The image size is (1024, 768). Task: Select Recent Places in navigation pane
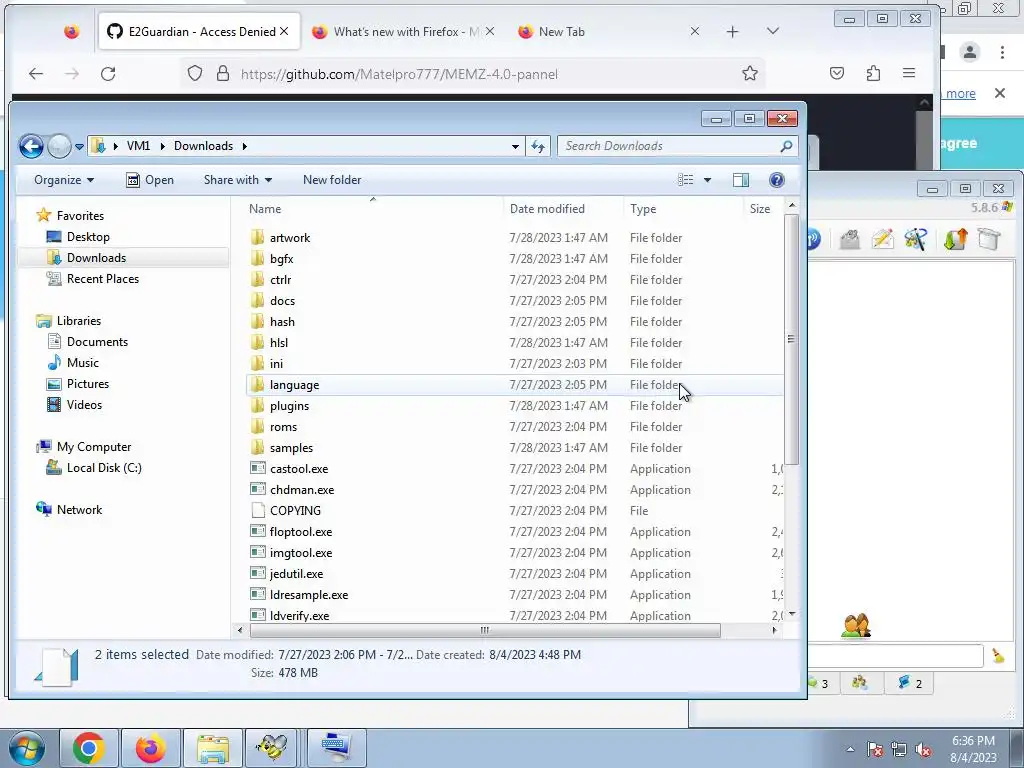(93, 279)
